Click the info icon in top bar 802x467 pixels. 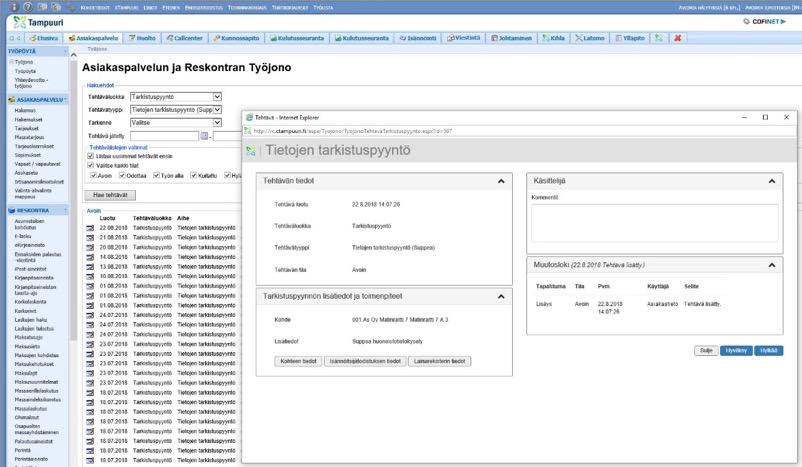14,7
